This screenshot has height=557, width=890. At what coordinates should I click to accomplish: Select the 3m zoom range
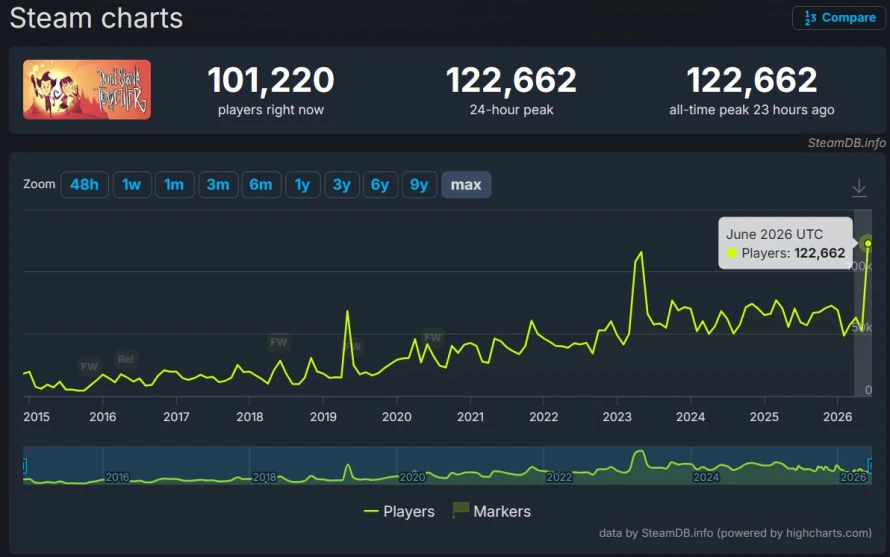tap(218, 185)
